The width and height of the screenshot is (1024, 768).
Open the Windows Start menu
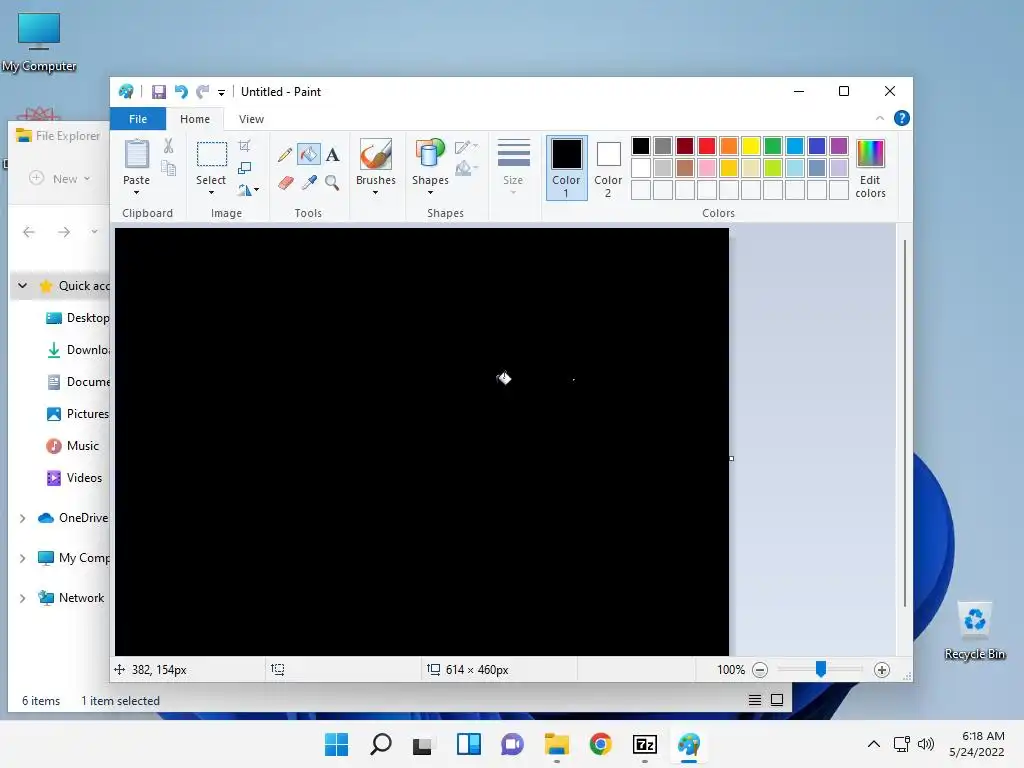pyautogui.click(x=336, y=744)
